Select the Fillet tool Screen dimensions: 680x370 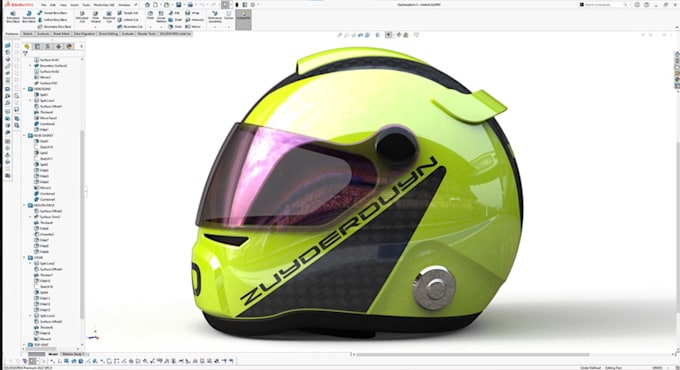(x=150, y=15)
